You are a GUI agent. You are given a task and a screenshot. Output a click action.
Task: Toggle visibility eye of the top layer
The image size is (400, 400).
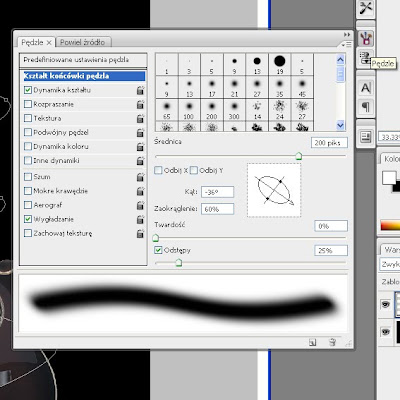coord(386,304)
